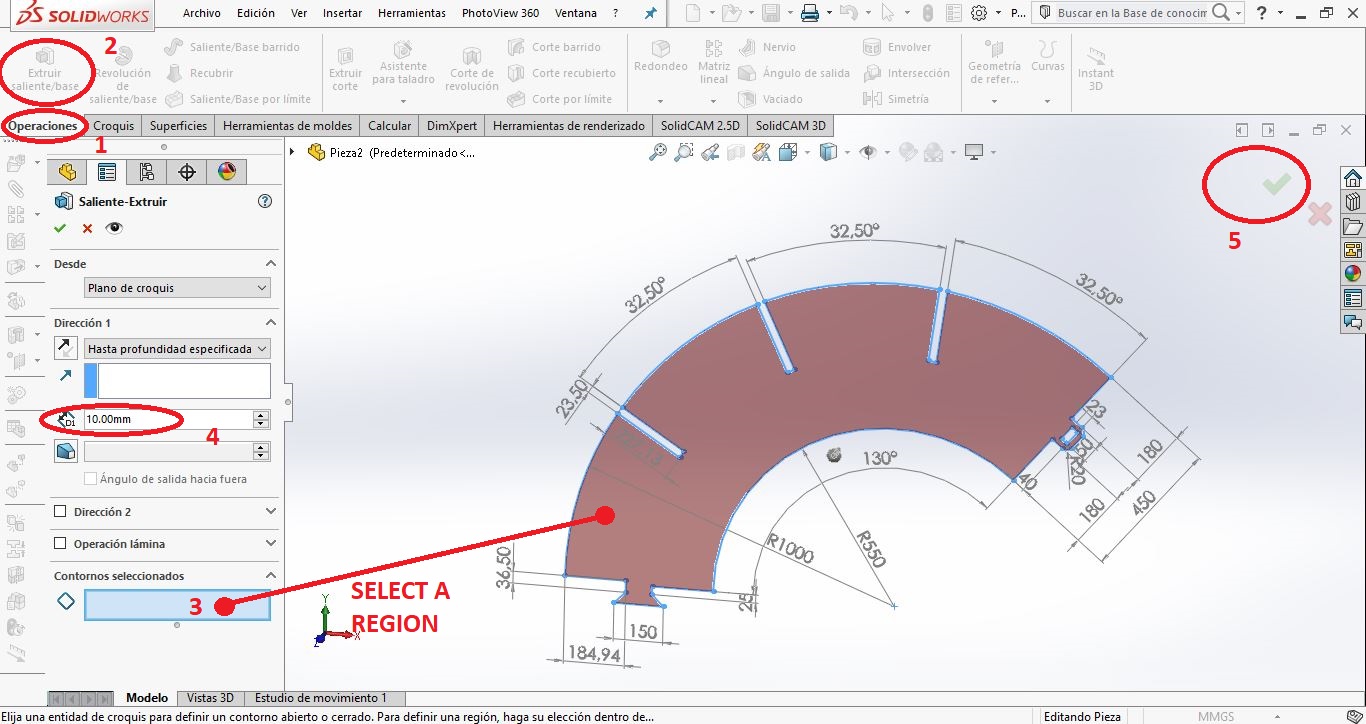Image resolution: width=1366 pixels, height=724 pixels.
Task: Open the help question mark in PropertyManager
Action: 265,201
